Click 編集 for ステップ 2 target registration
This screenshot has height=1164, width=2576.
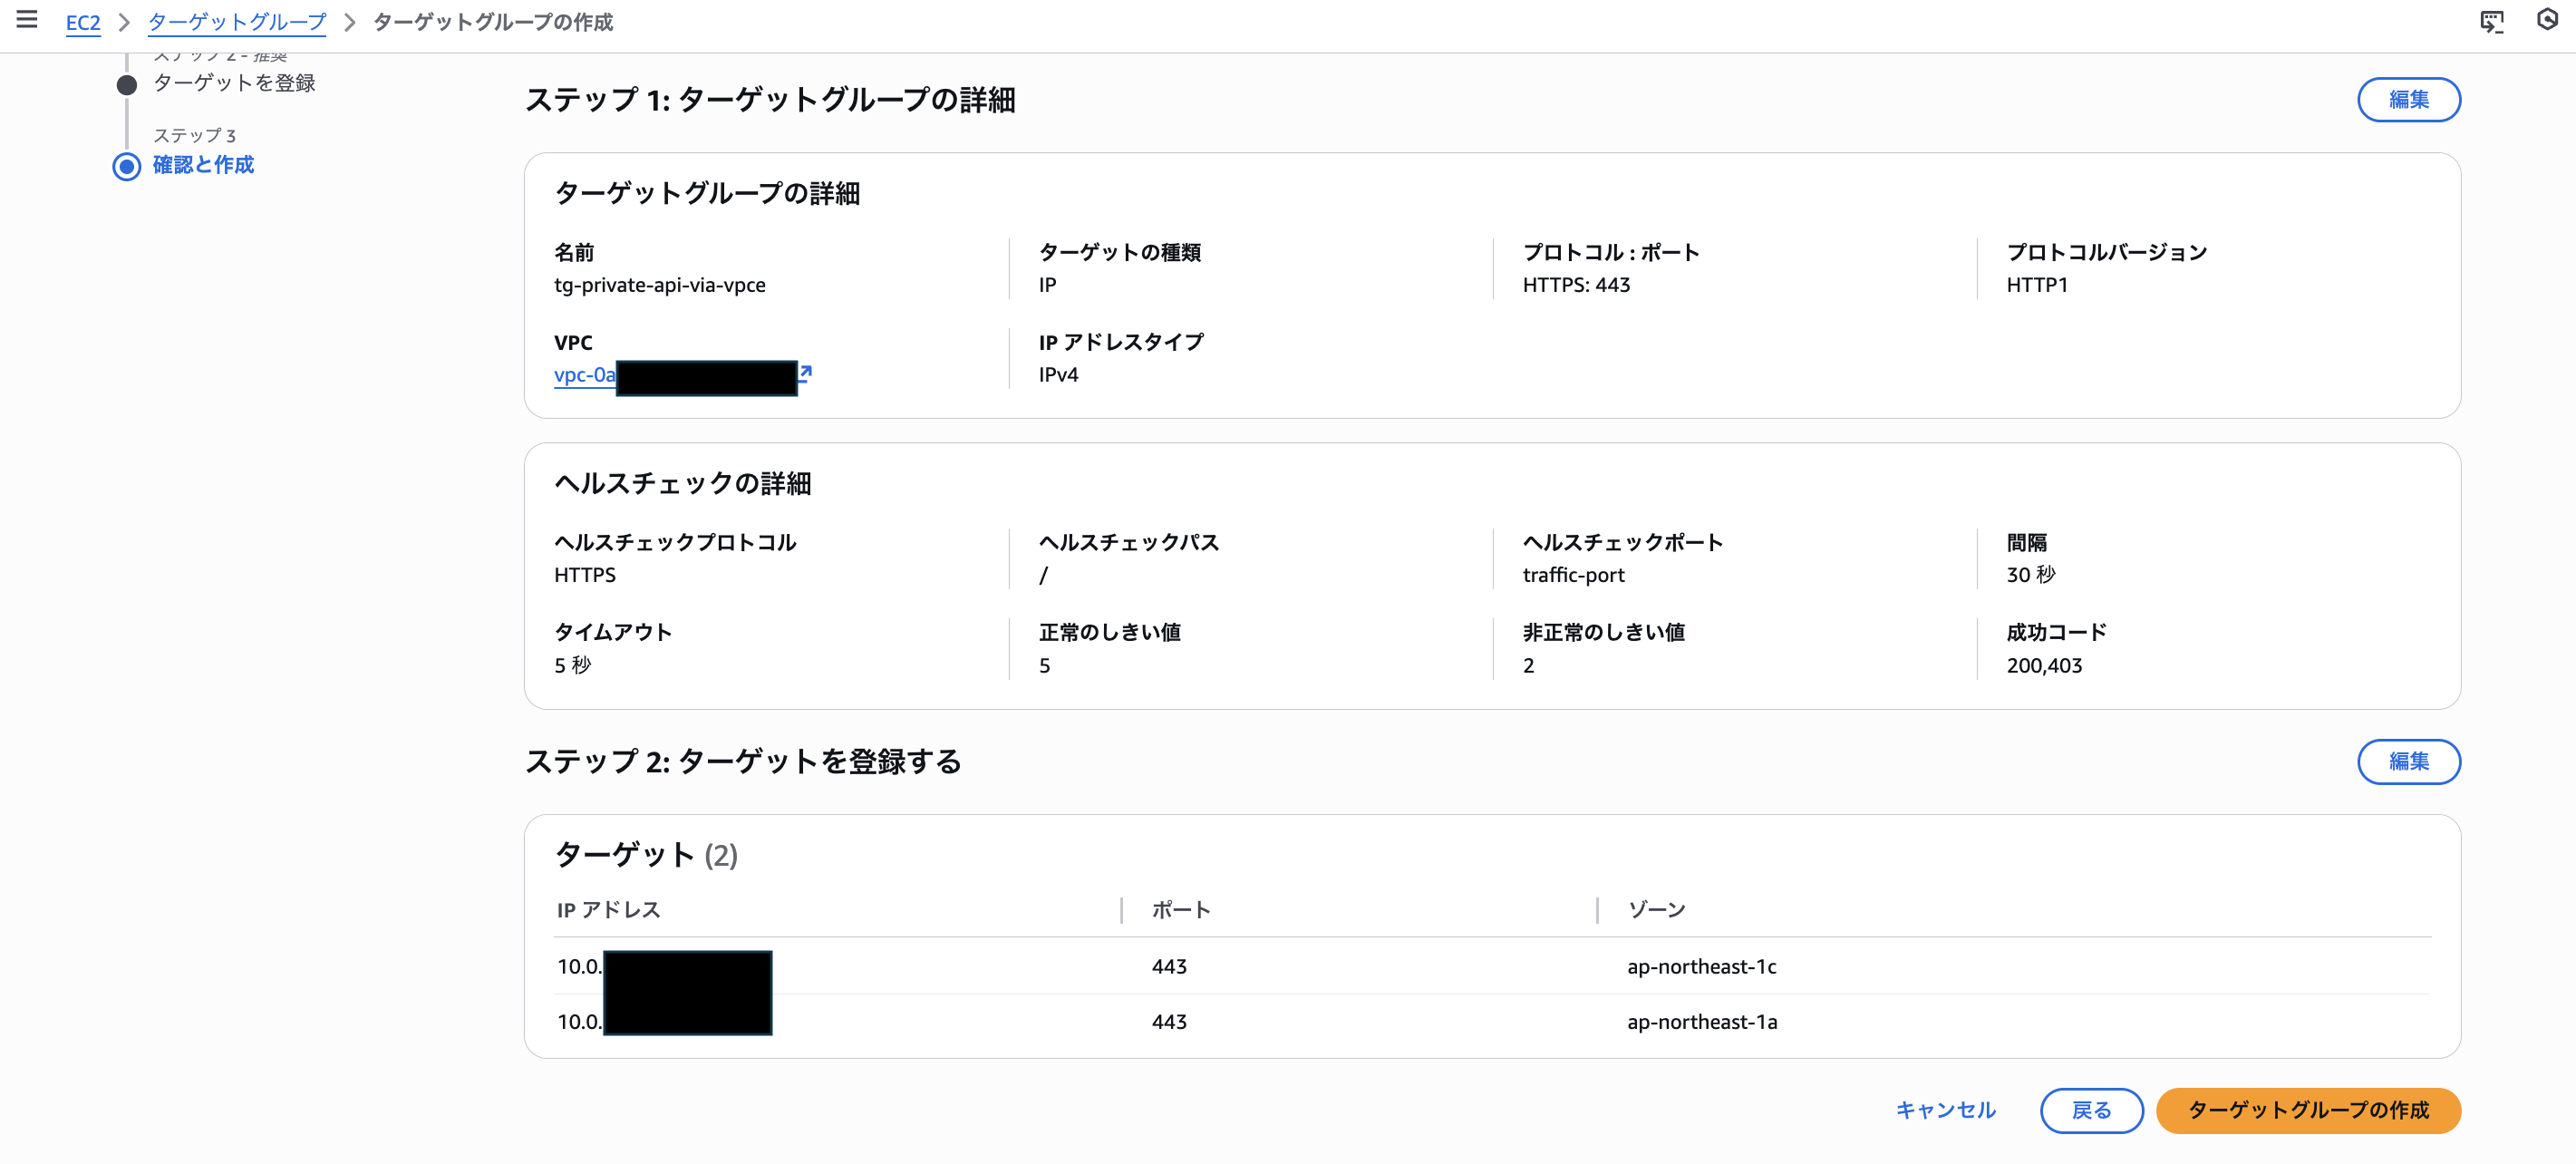(2408, 762)
